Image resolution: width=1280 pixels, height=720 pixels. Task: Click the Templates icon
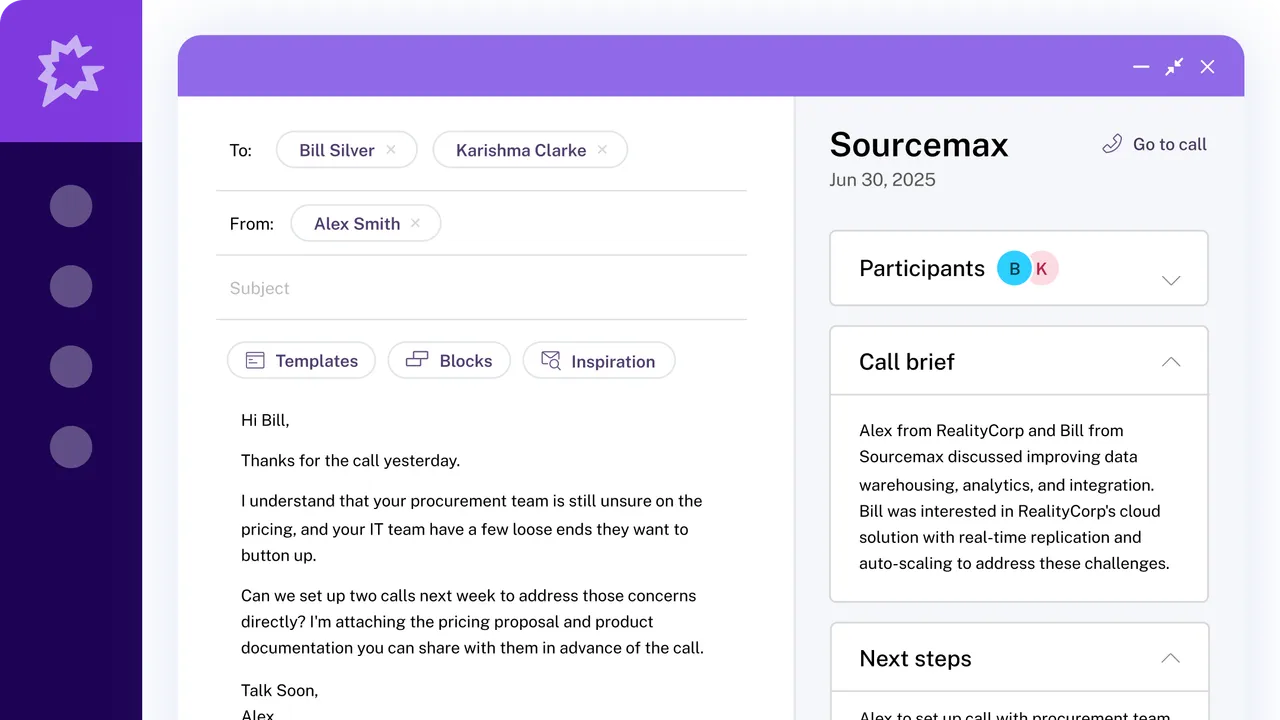255,361
